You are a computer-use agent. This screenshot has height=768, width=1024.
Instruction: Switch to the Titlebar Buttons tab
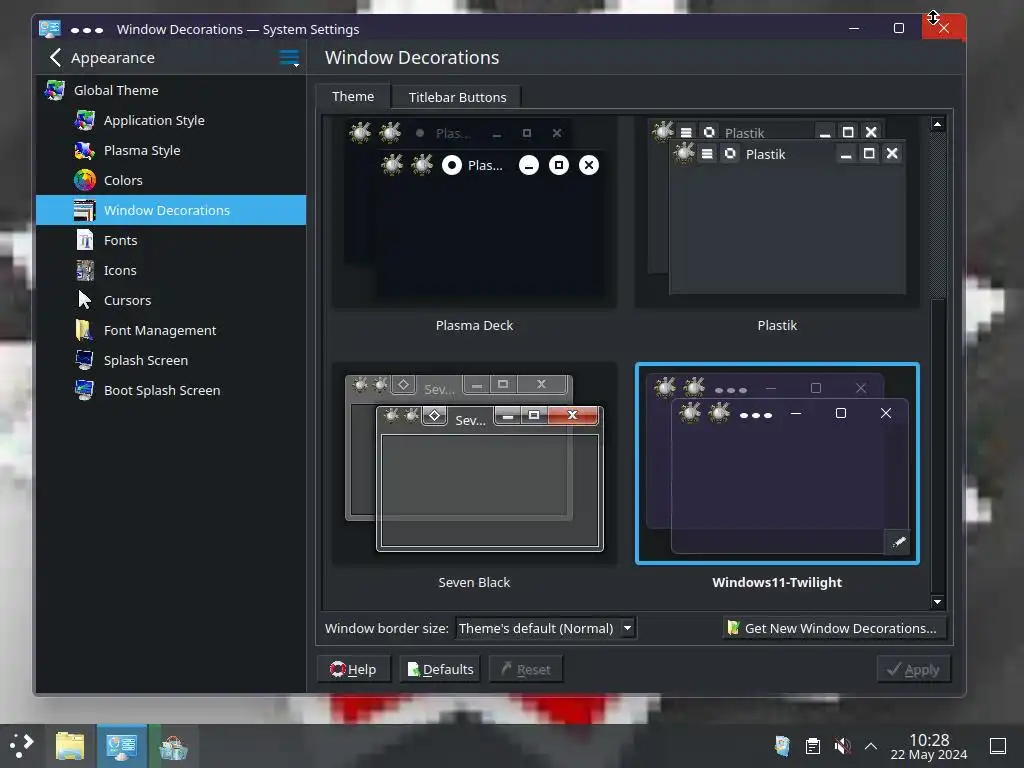click(x=457, y=97)
